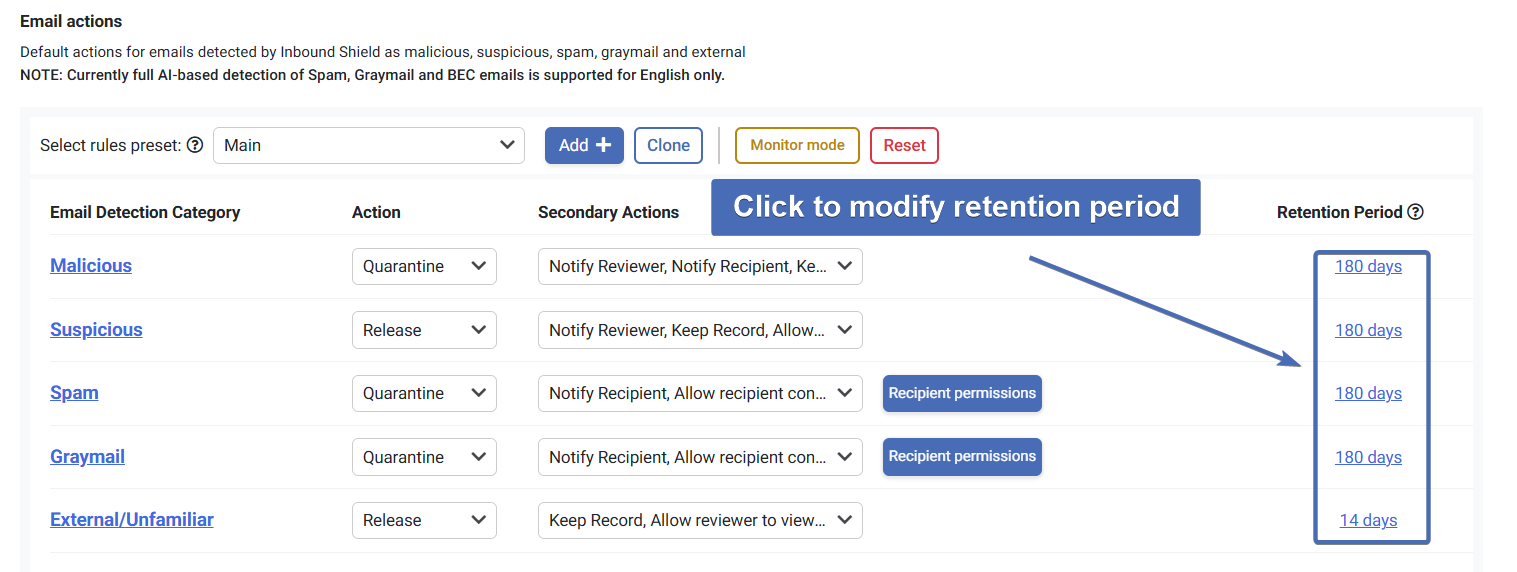Expand Secondary Actions dropdown for Spam
The height and width of the screenshot is (572, 1517).
pyautogui.click(x=700, y=393)
